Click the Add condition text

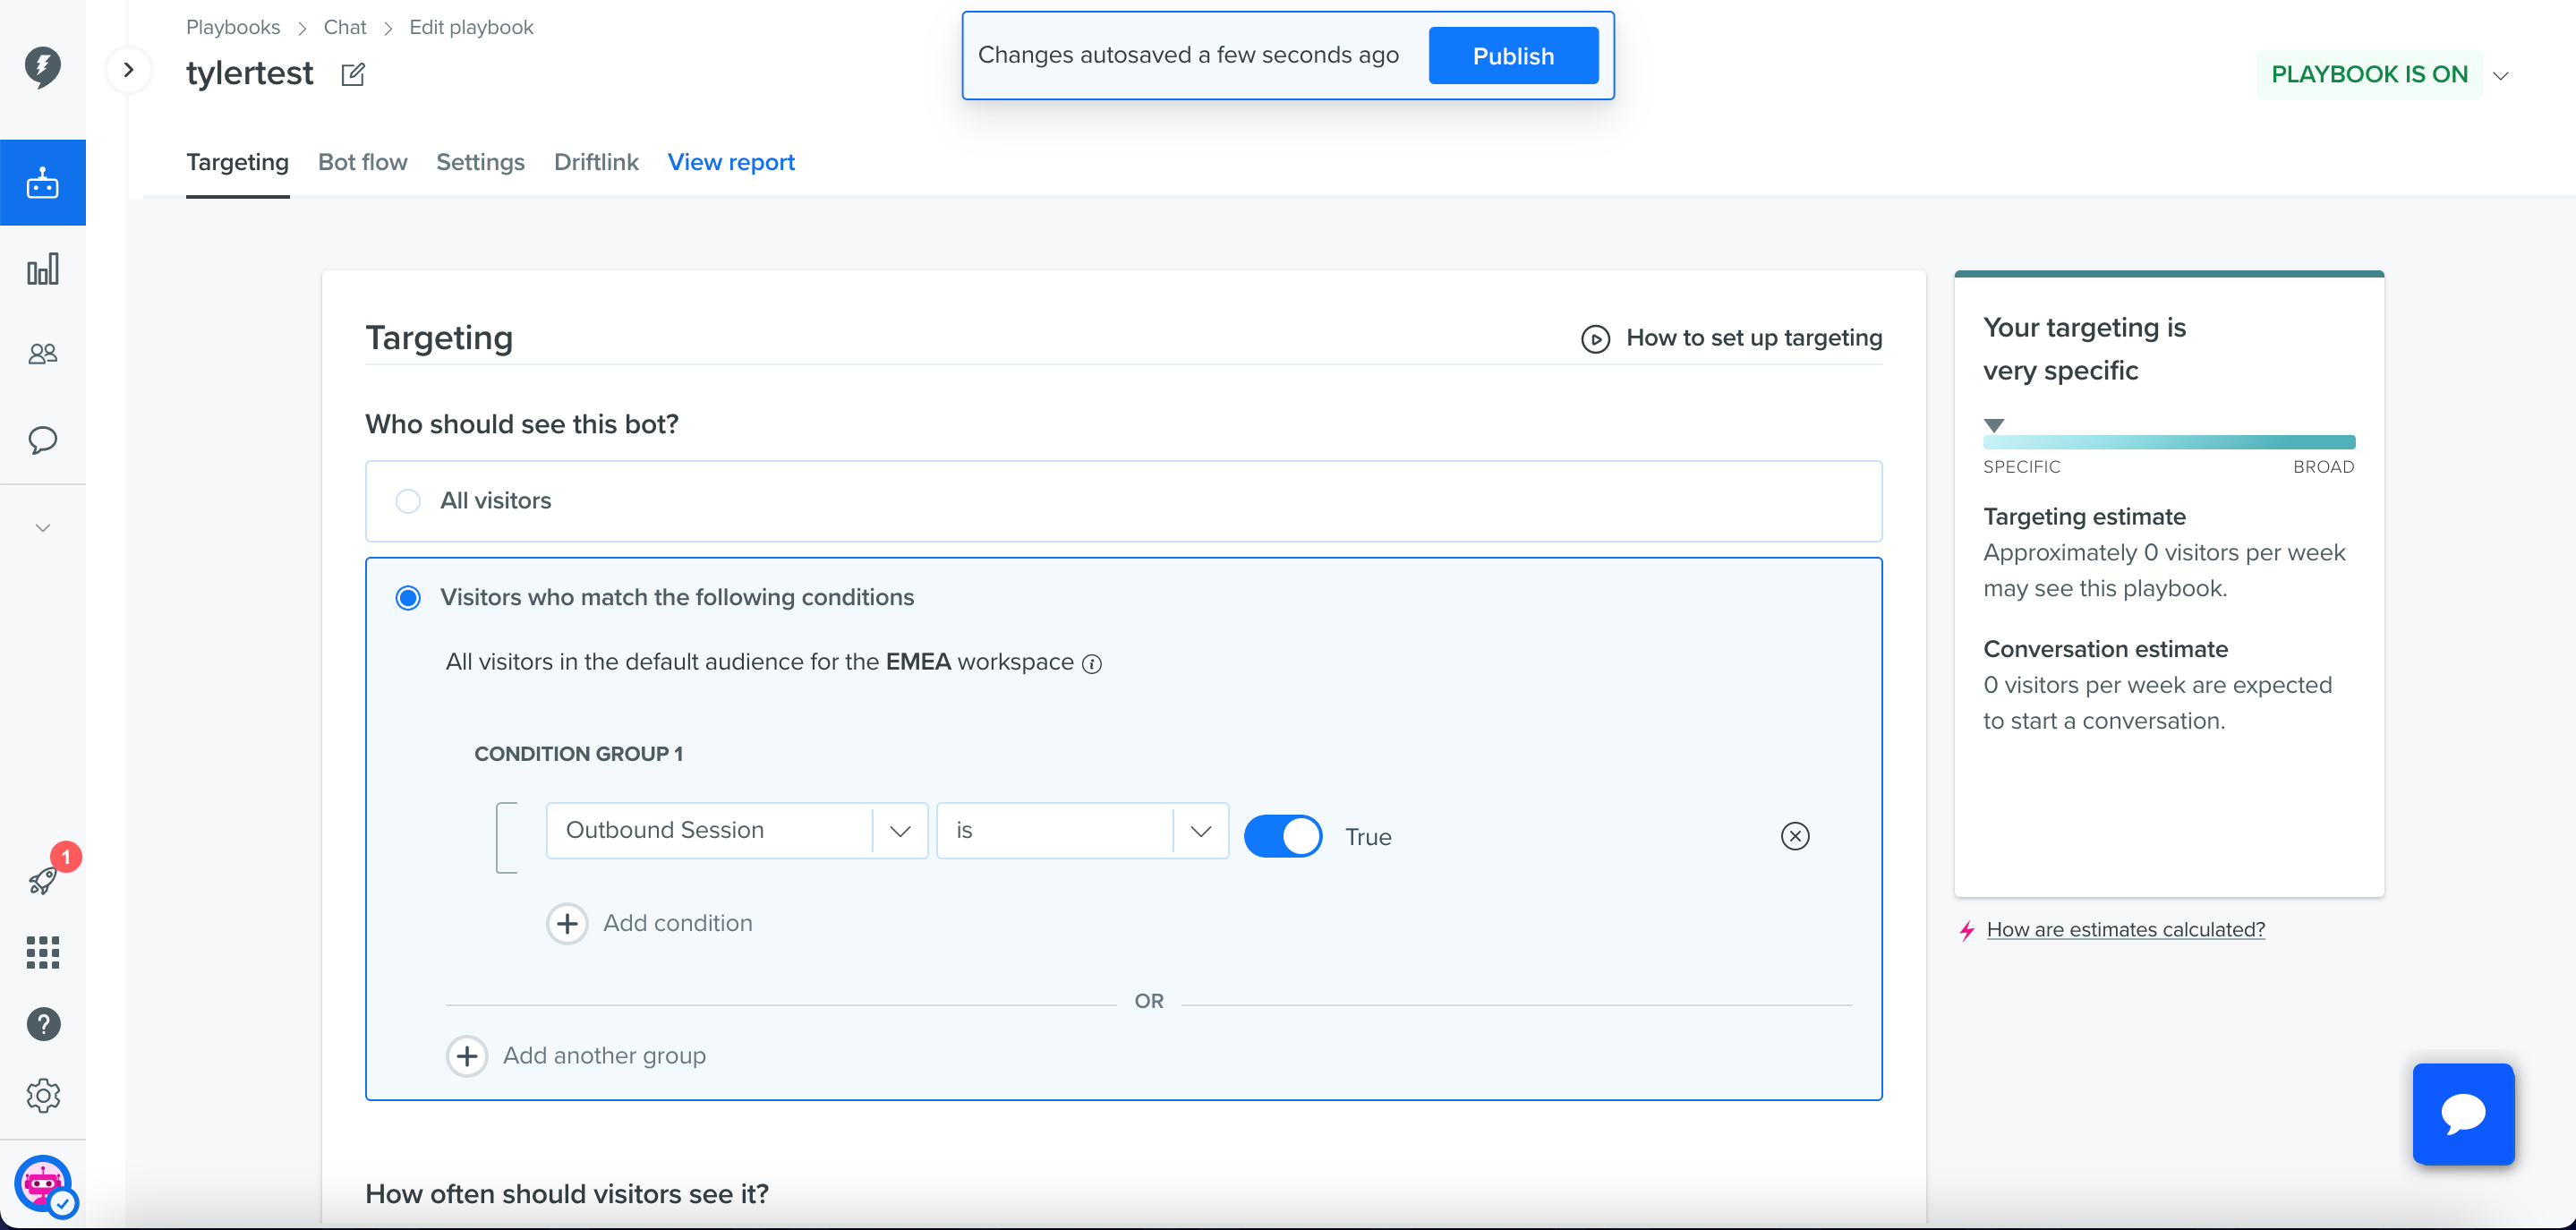678,924
